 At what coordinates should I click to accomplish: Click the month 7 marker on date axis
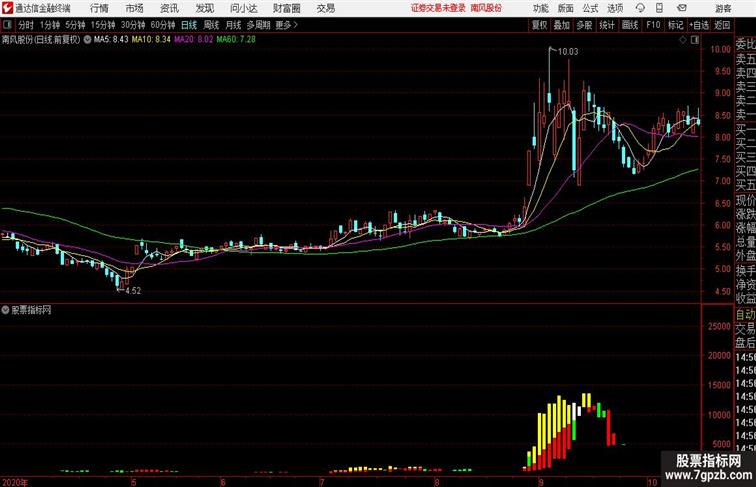[x=322, y=482]
